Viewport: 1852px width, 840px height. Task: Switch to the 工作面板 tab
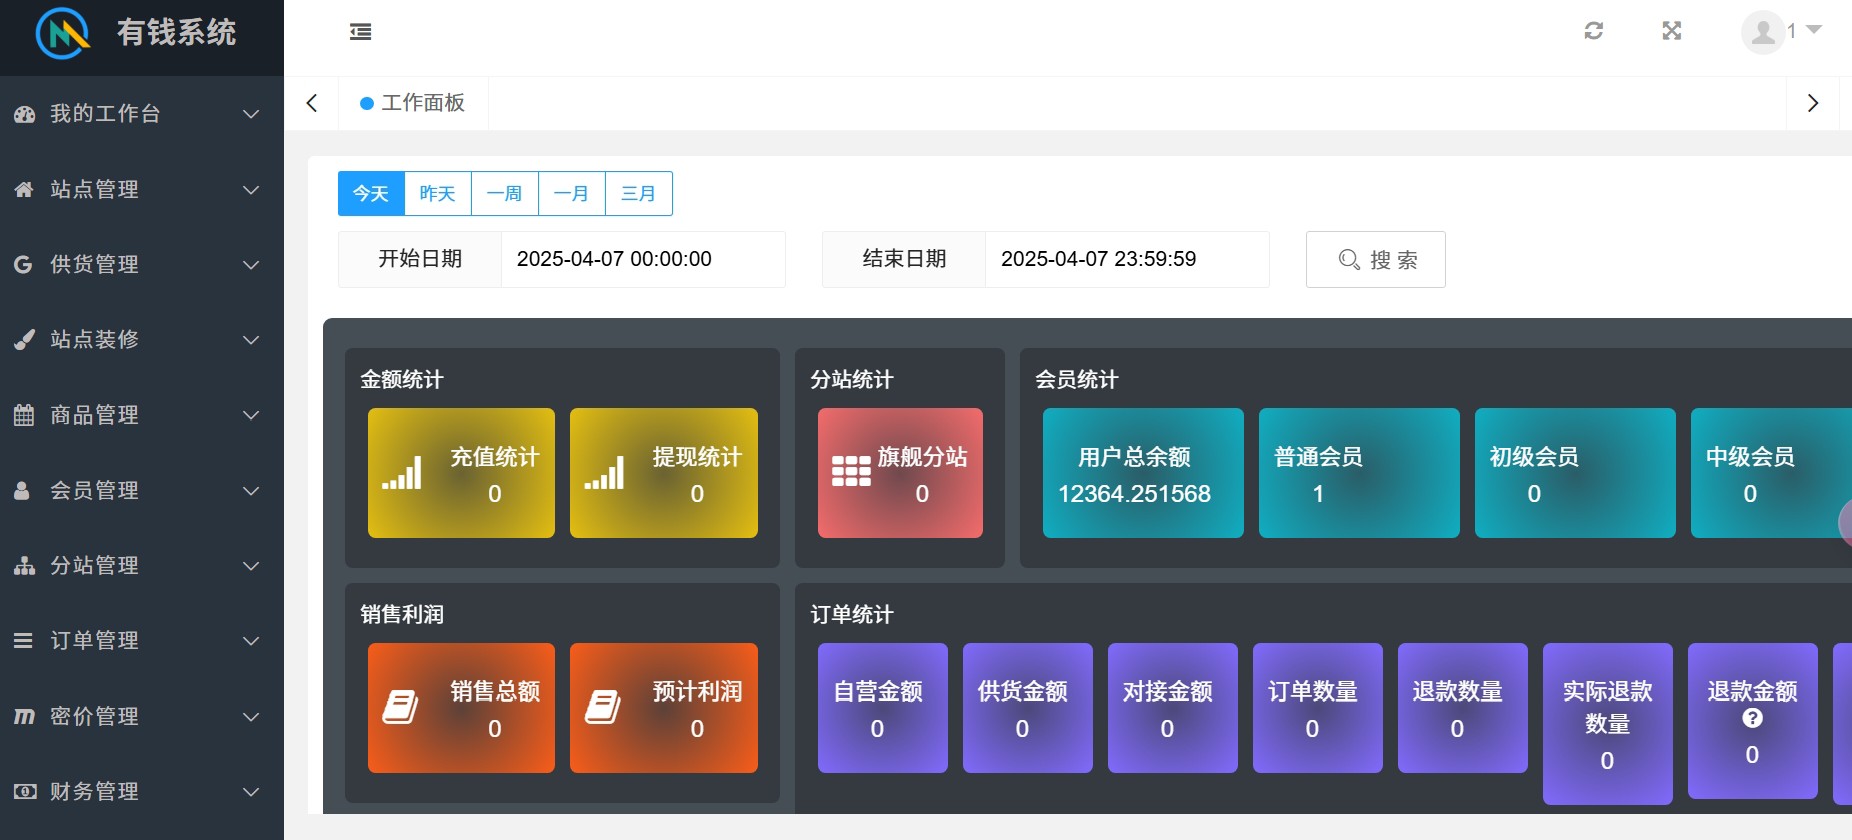point(414,103)
